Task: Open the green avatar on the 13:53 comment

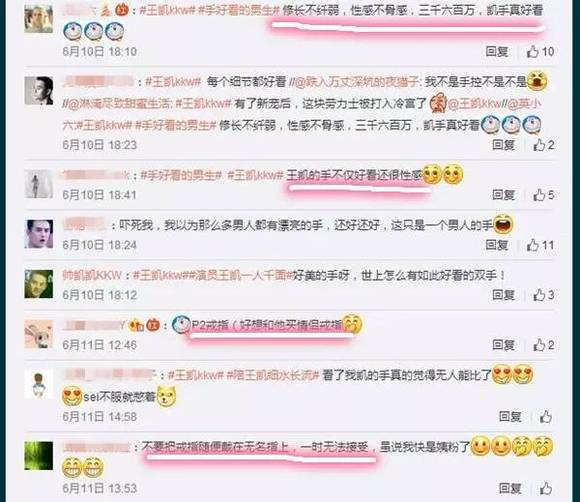Action: pyautogui.click(x=39, y=455)
